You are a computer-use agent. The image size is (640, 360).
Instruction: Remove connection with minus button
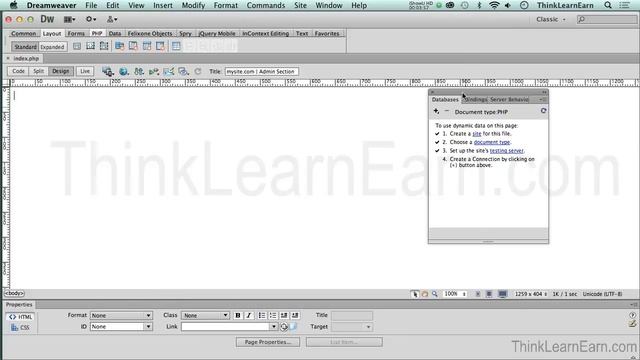pos(447,111)
